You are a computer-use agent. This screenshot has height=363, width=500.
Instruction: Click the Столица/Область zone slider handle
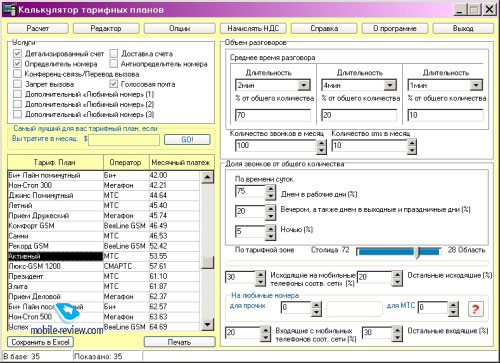pos(417,252)
